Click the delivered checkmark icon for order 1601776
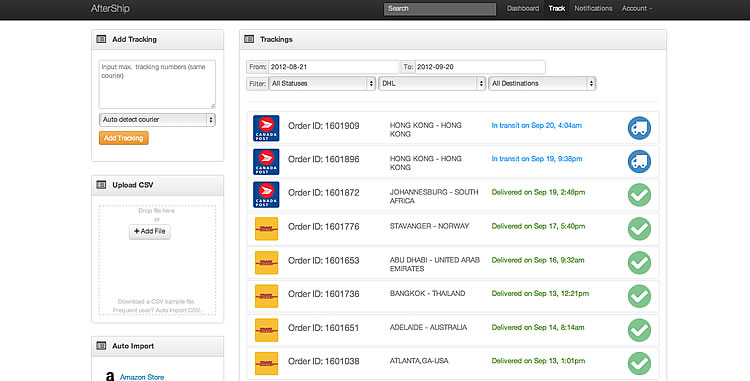The width and height of the screenshot is (750, 381). (639, 229)
